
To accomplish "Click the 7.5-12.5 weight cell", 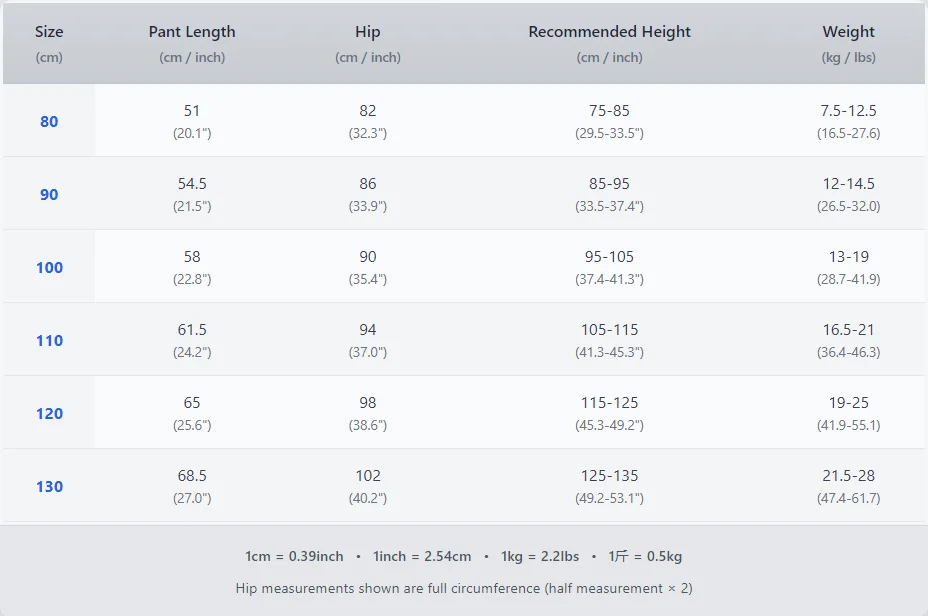I will tap(848, 111).
